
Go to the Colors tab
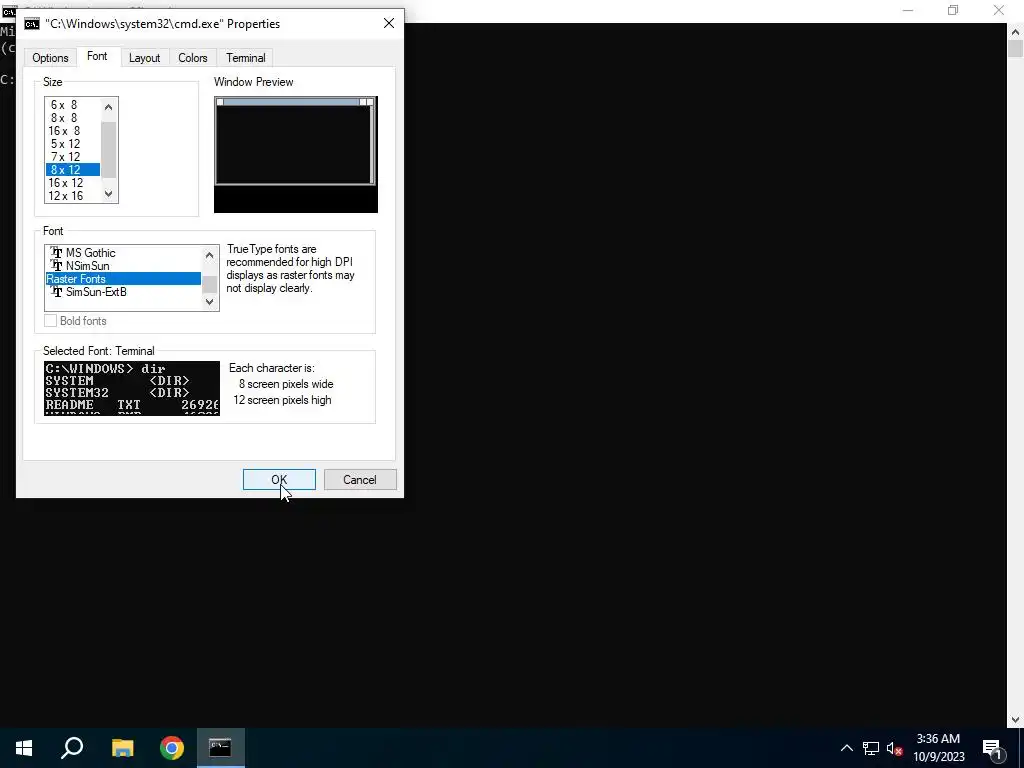tap(193, 57)
